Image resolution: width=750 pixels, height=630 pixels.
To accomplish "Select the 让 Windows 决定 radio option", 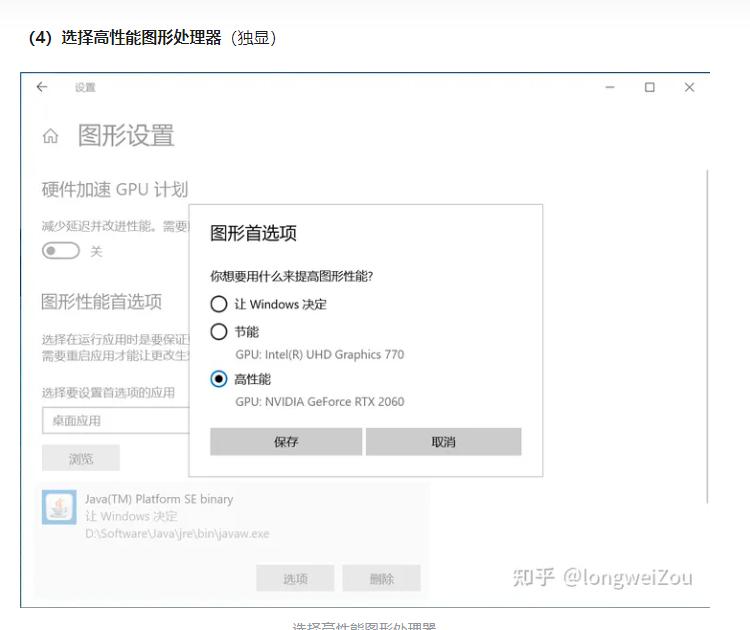I will (219, 304).
